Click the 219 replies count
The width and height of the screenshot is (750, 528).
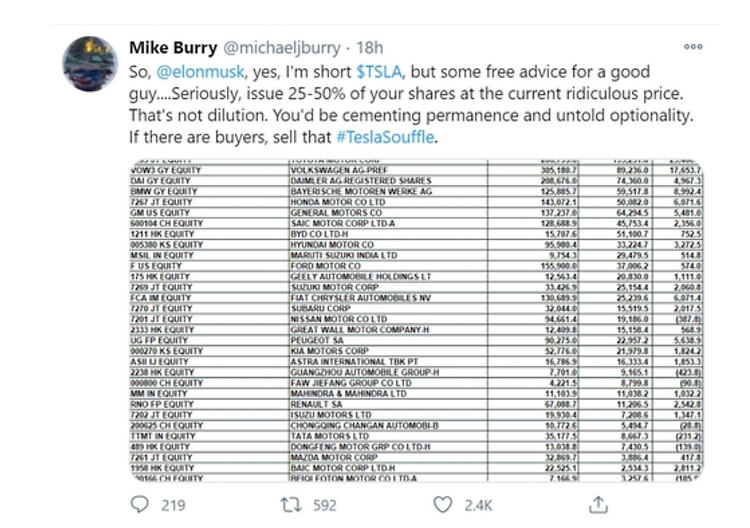point(173,505)
